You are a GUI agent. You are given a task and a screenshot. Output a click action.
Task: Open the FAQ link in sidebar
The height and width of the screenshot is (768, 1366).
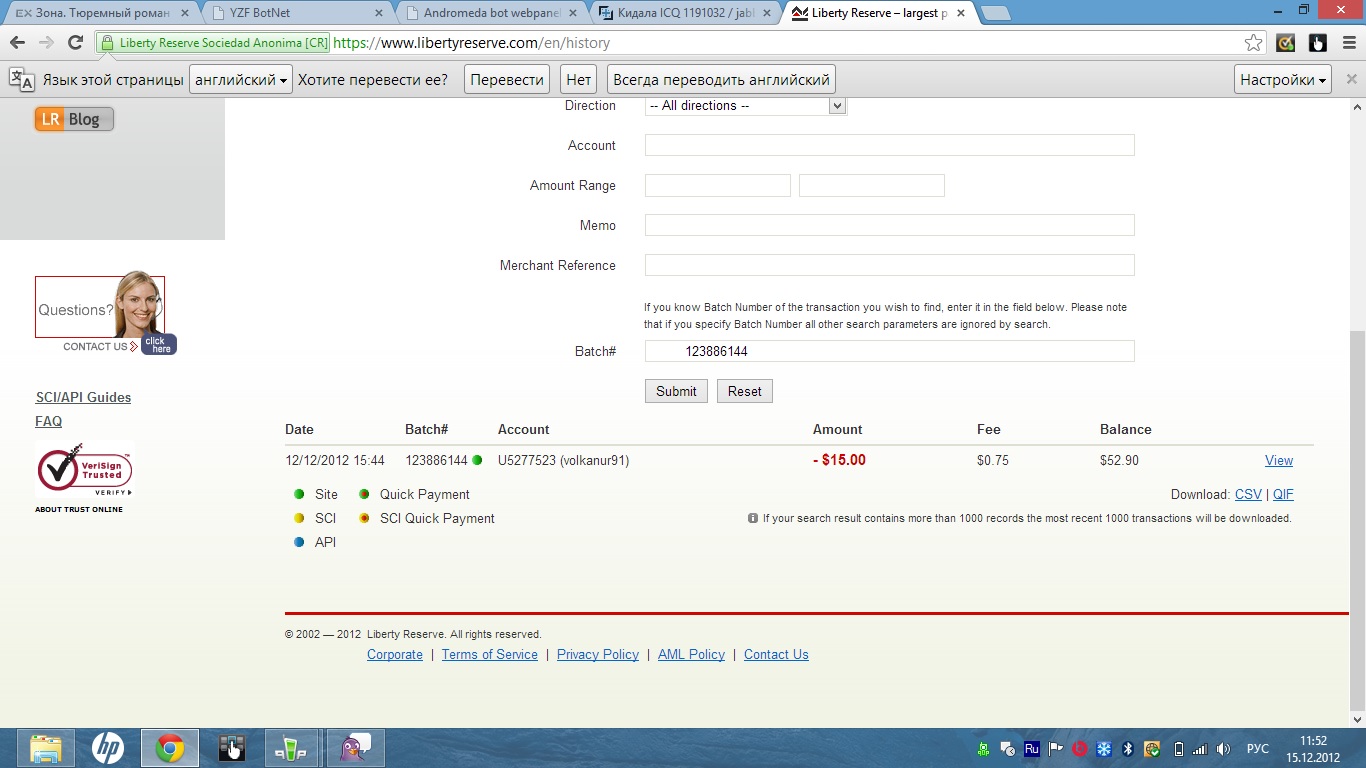(x=49, y=421)
